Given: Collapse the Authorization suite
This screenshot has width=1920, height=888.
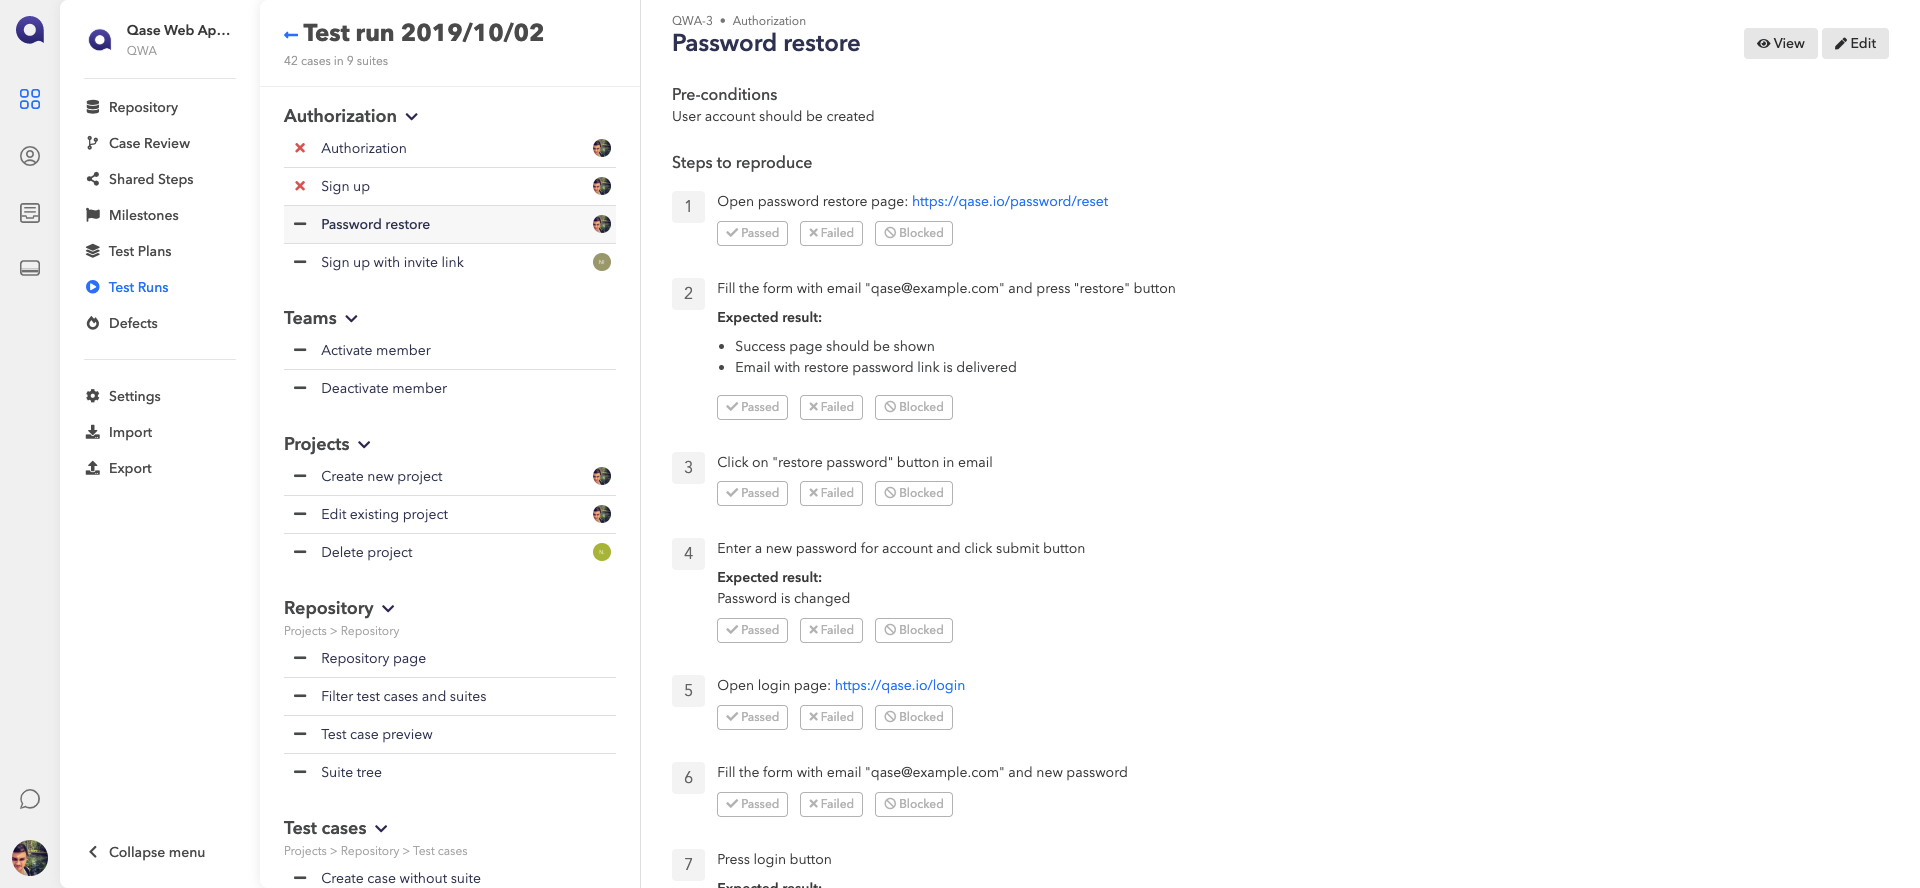Looking at the screenshot, I should [x=412, y=117].
